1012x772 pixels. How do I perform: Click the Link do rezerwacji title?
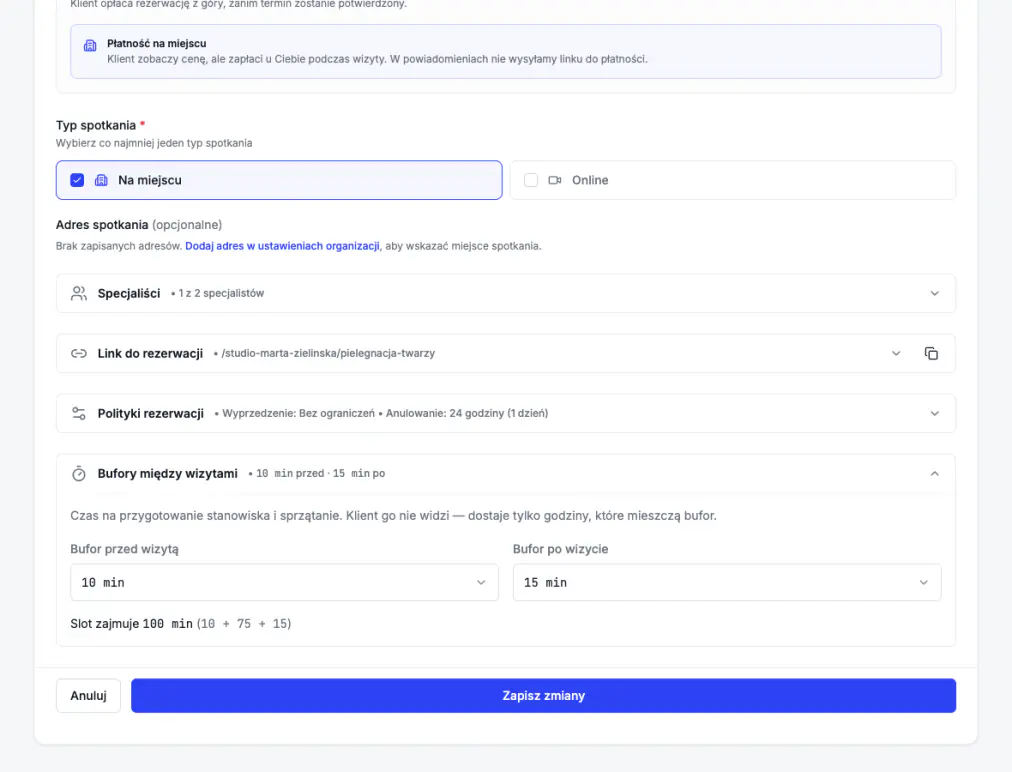coord(150,353)
